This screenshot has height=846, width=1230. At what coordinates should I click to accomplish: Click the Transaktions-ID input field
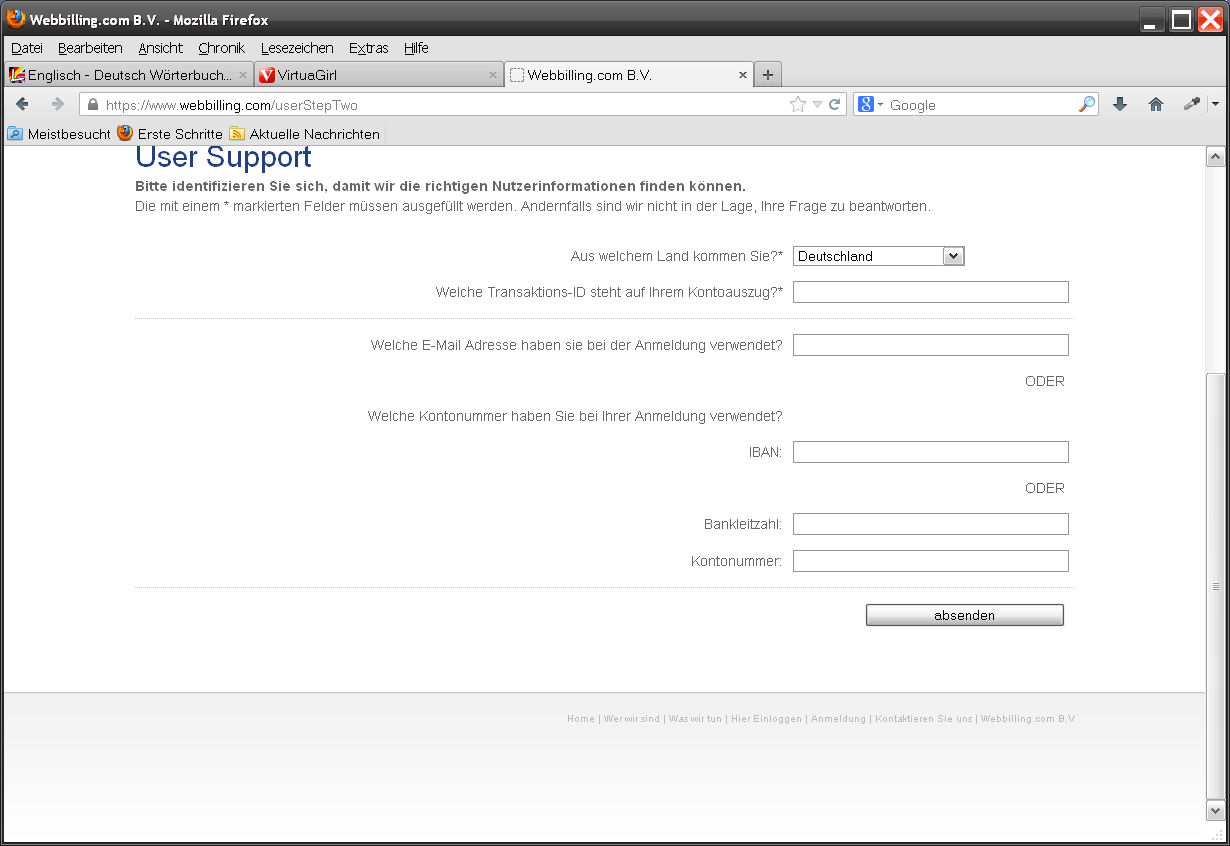pyautogui.click(x=930, y=292)
